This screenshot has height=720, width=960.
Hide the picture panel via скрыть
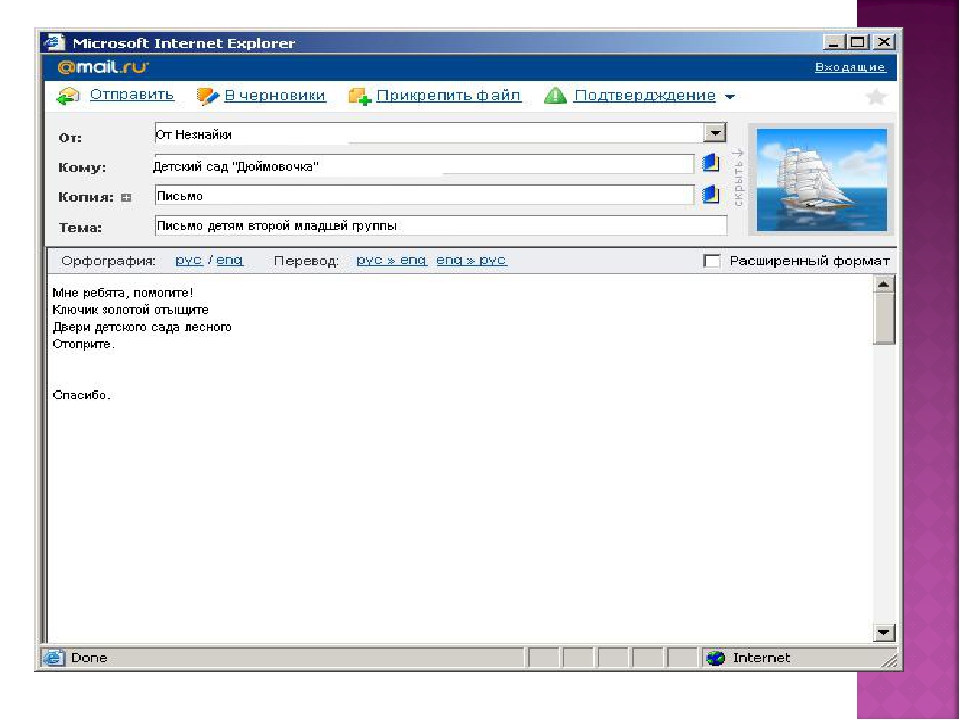tap(738, 177)
